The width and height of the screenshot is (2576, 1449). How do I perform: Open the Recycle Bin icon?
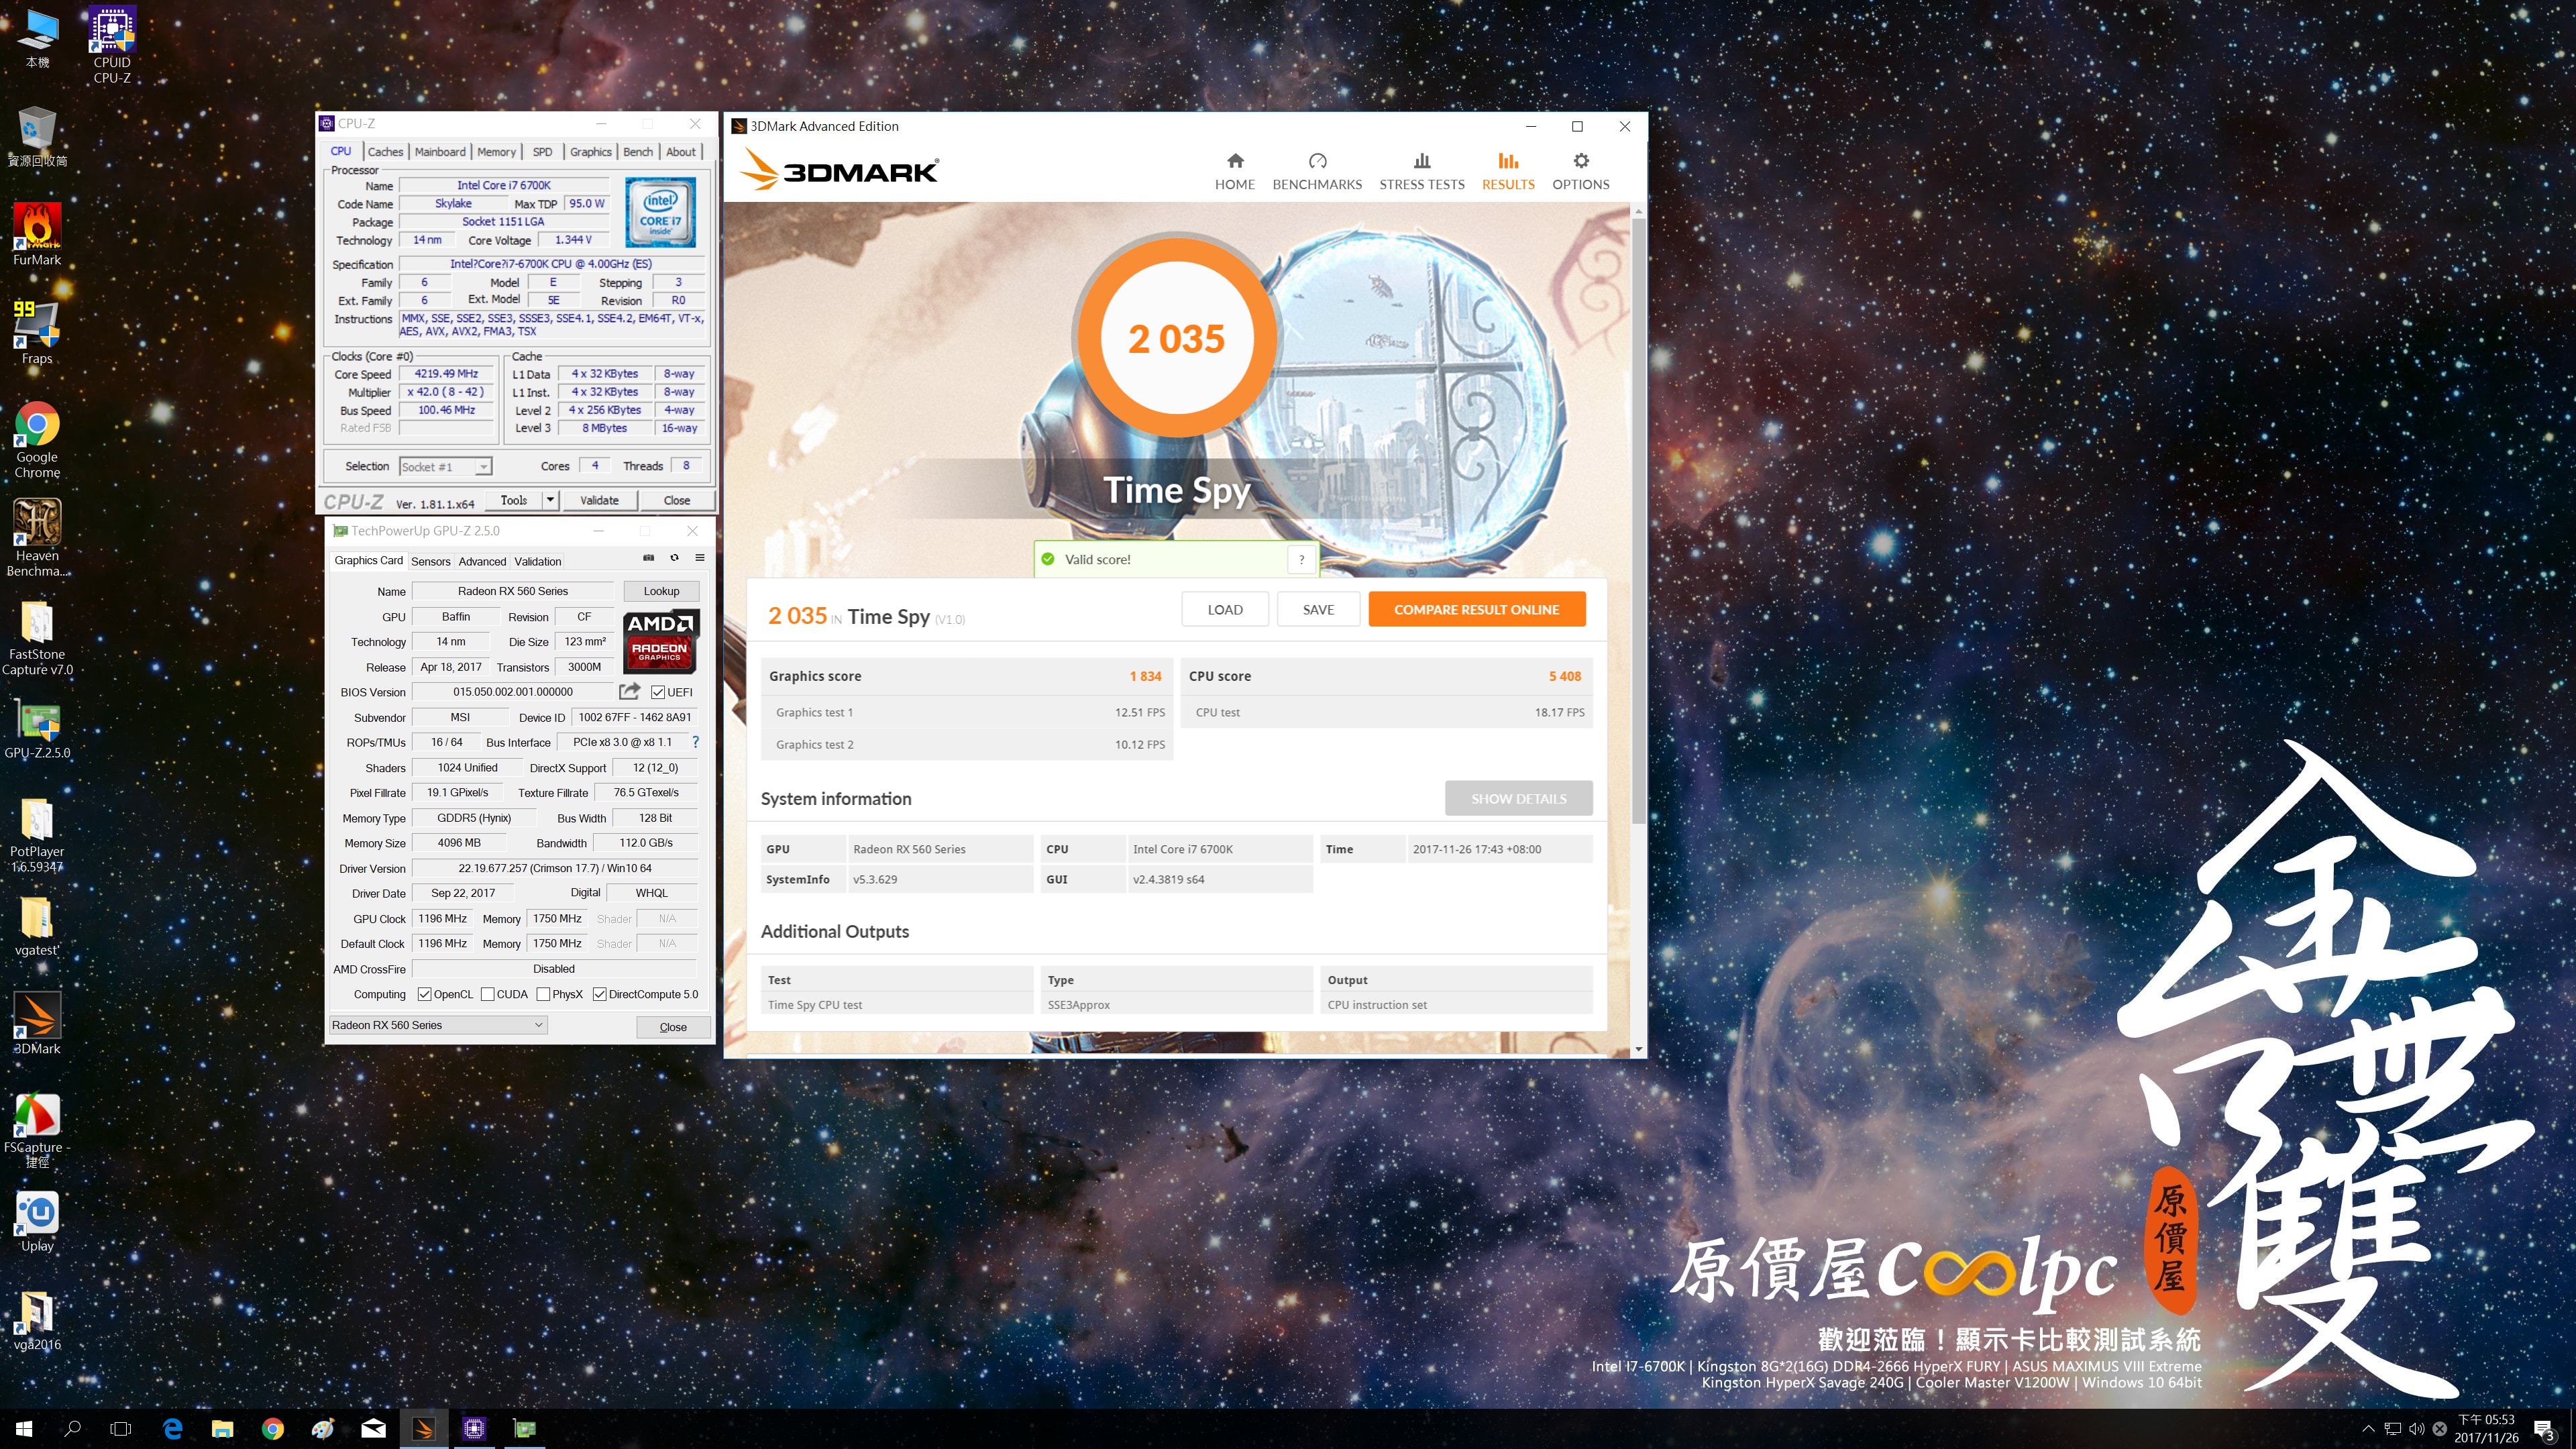(x=37, y=137)
